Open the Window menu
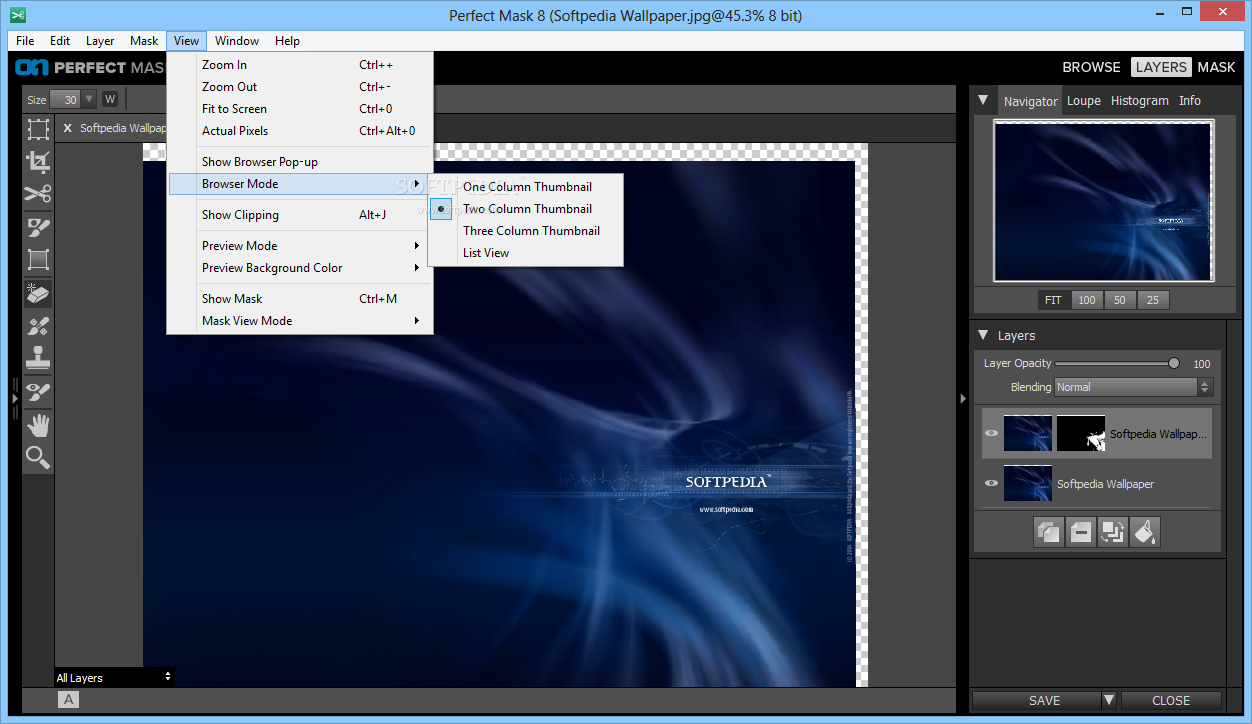Screen dimensions: 1252x724 237,41
